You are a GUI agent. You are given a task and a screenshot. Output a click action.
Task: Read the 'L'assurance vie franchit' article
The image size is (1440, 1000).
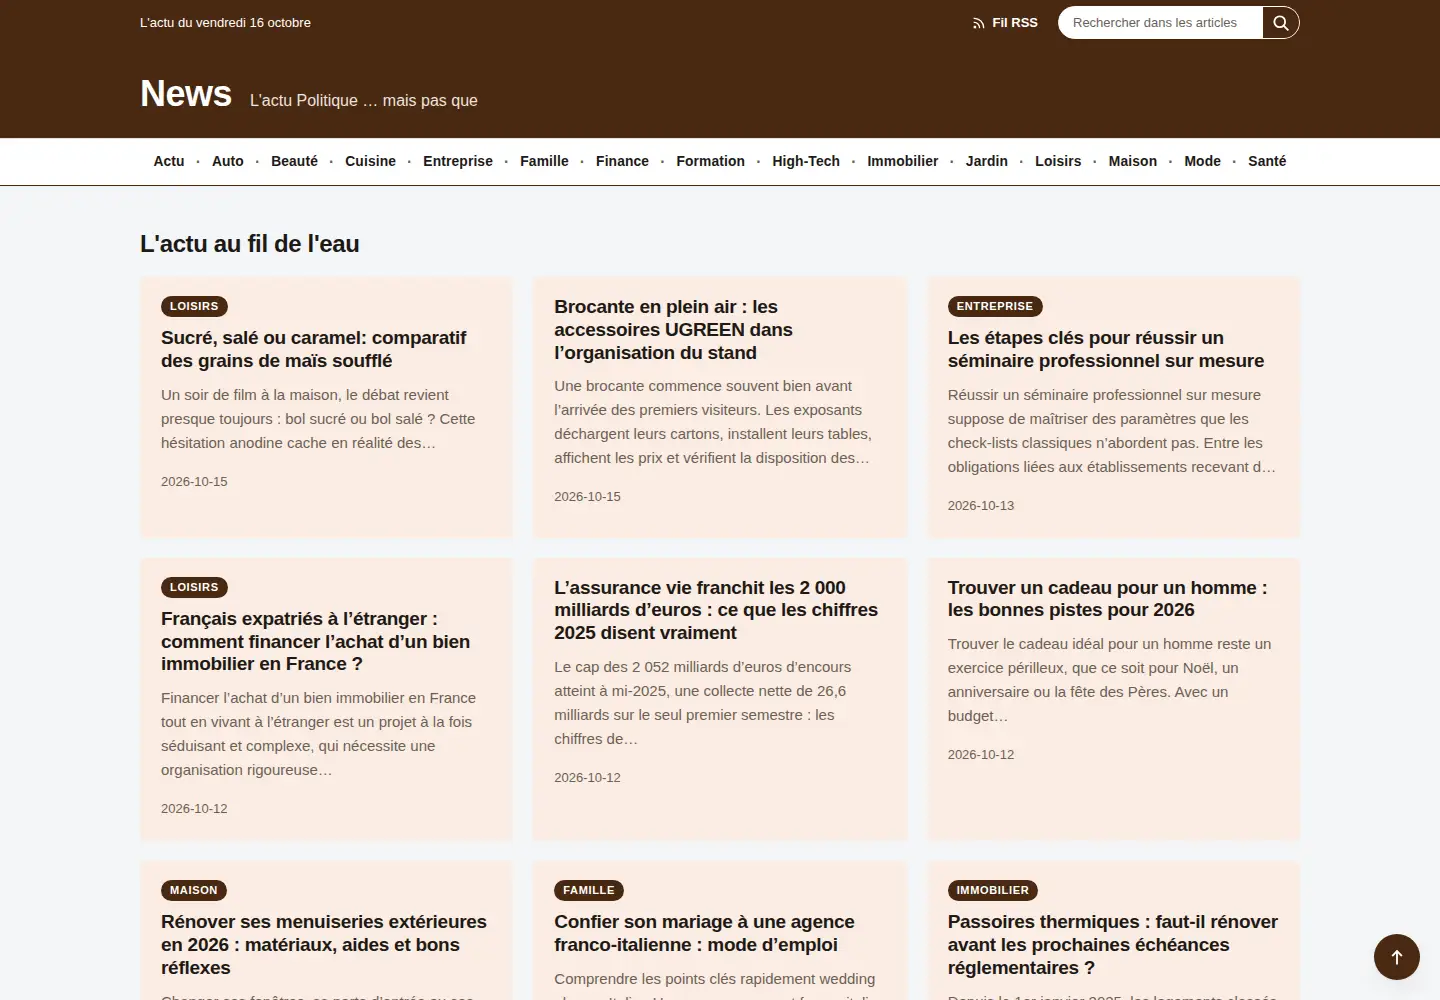(716, 610)
